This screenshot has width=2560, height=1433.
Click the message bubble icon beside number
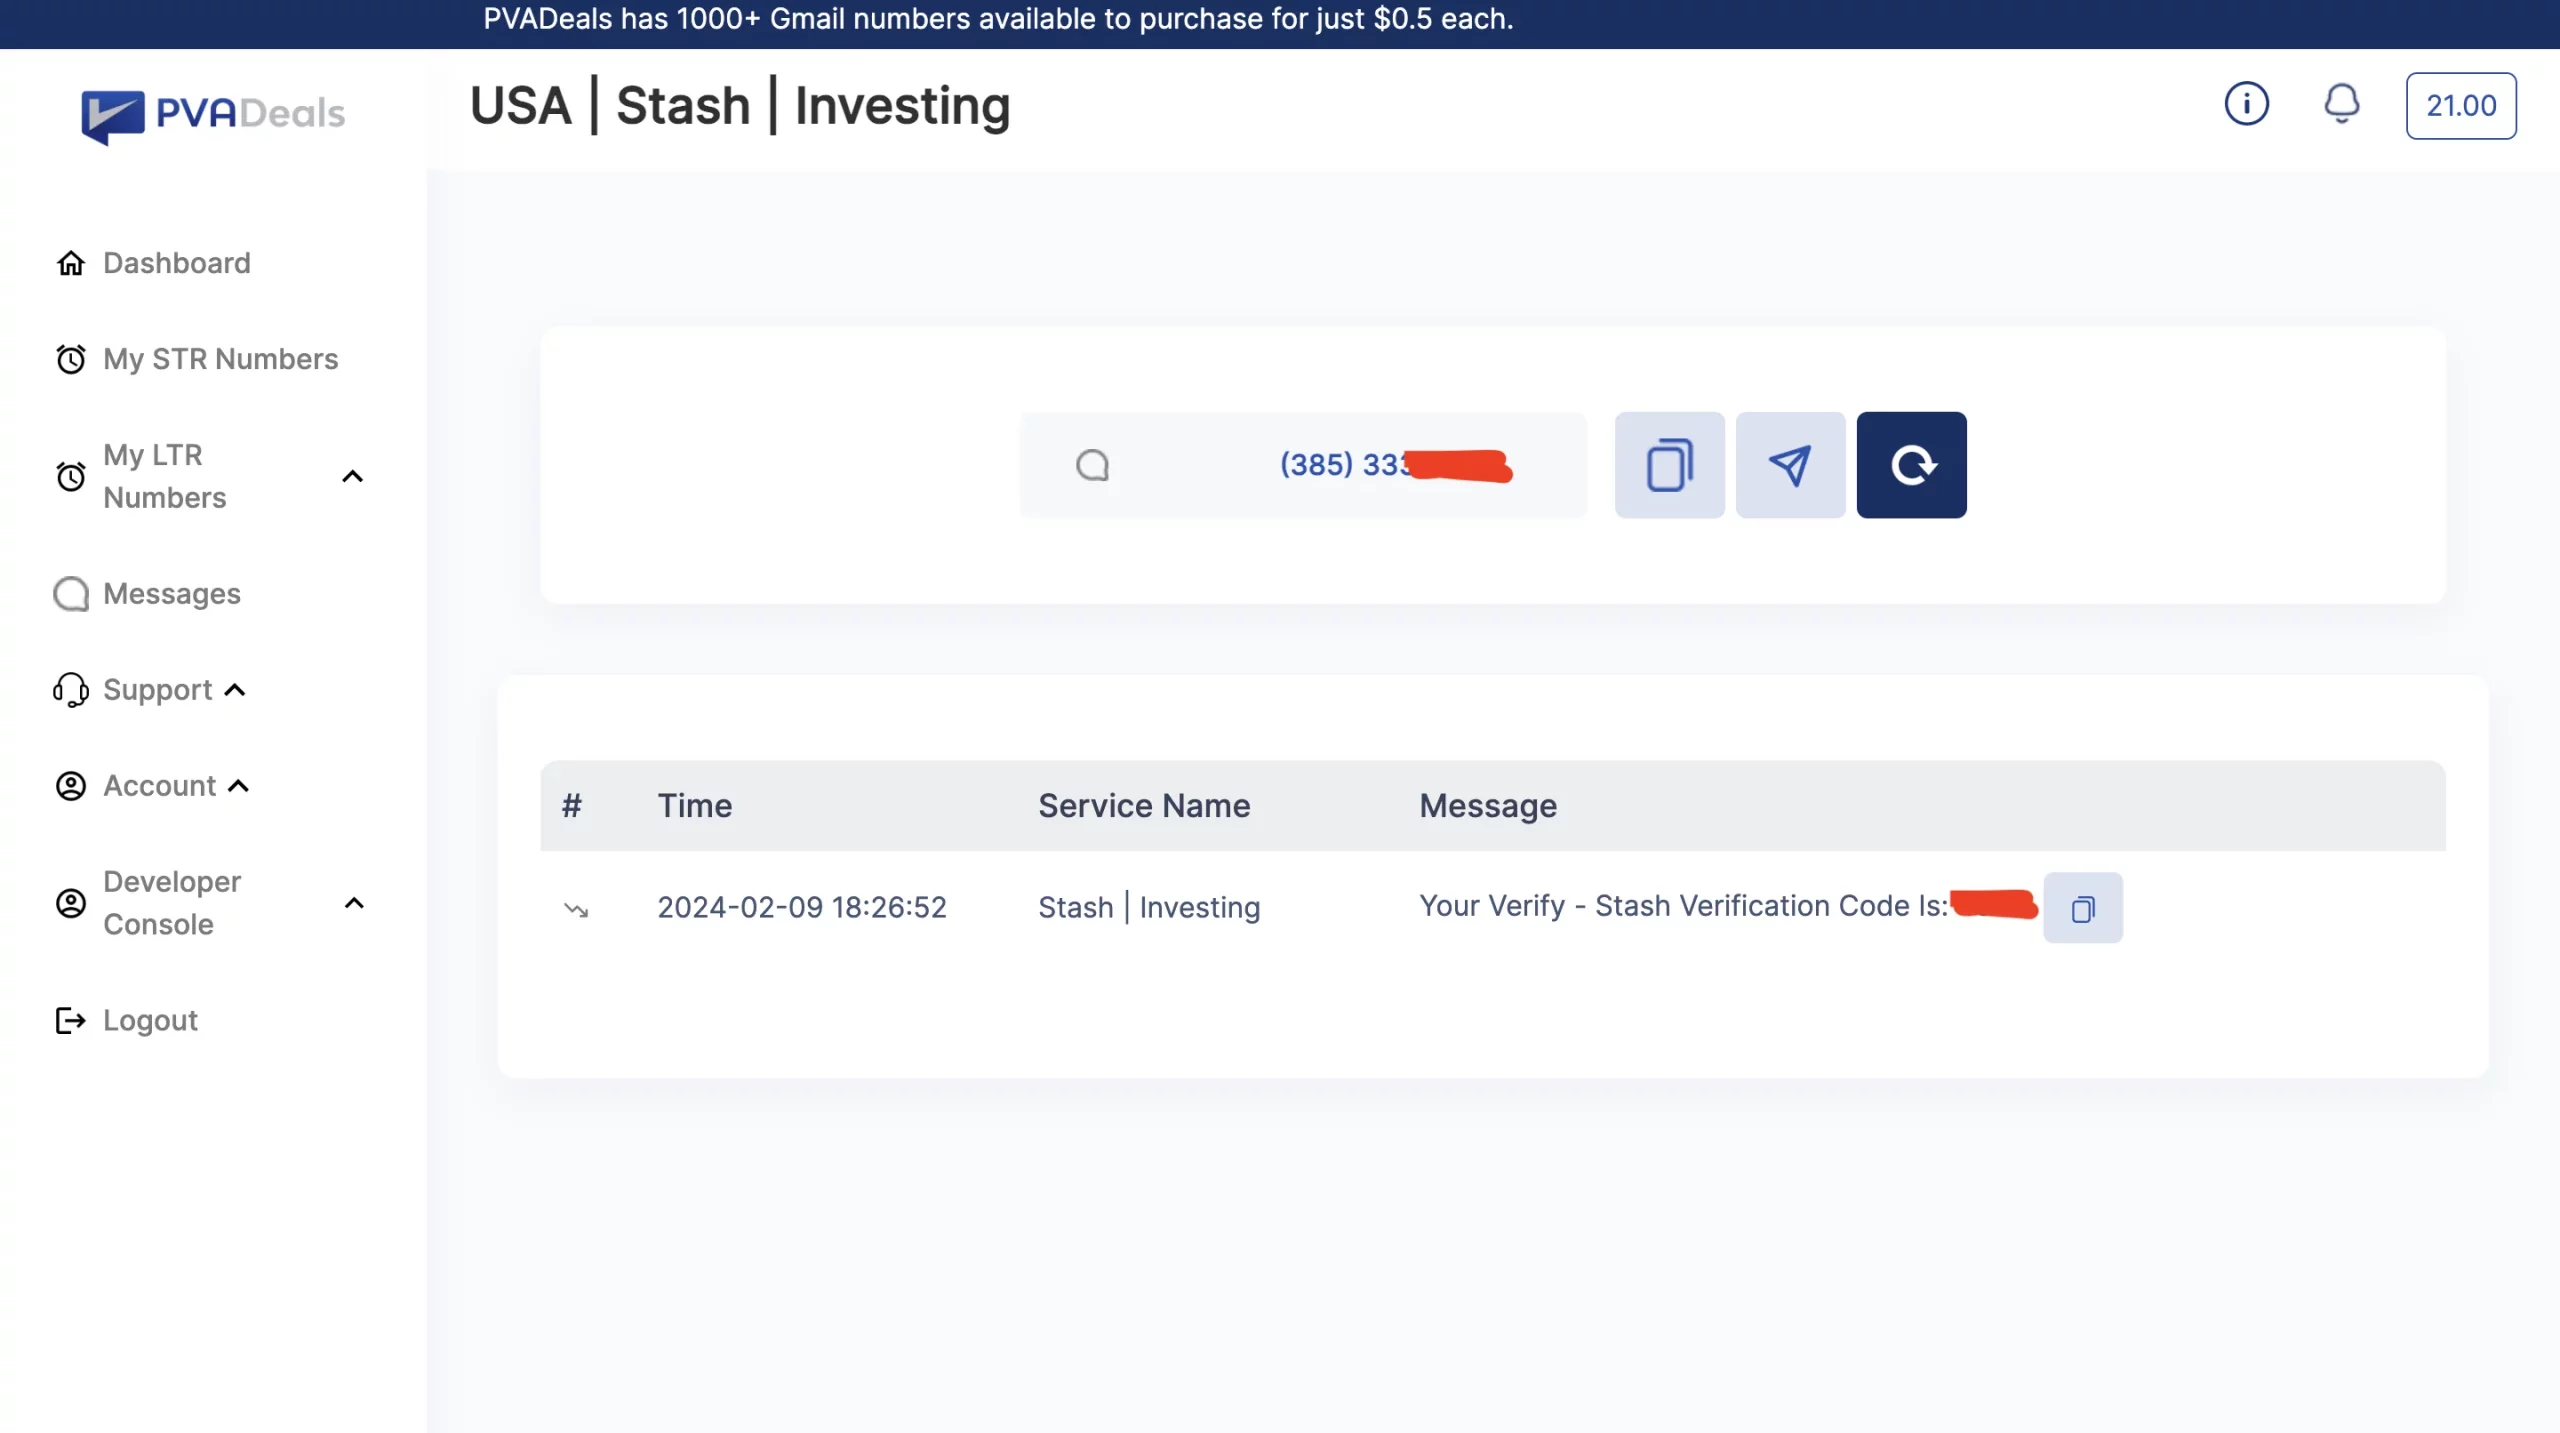pos(1092,465)
